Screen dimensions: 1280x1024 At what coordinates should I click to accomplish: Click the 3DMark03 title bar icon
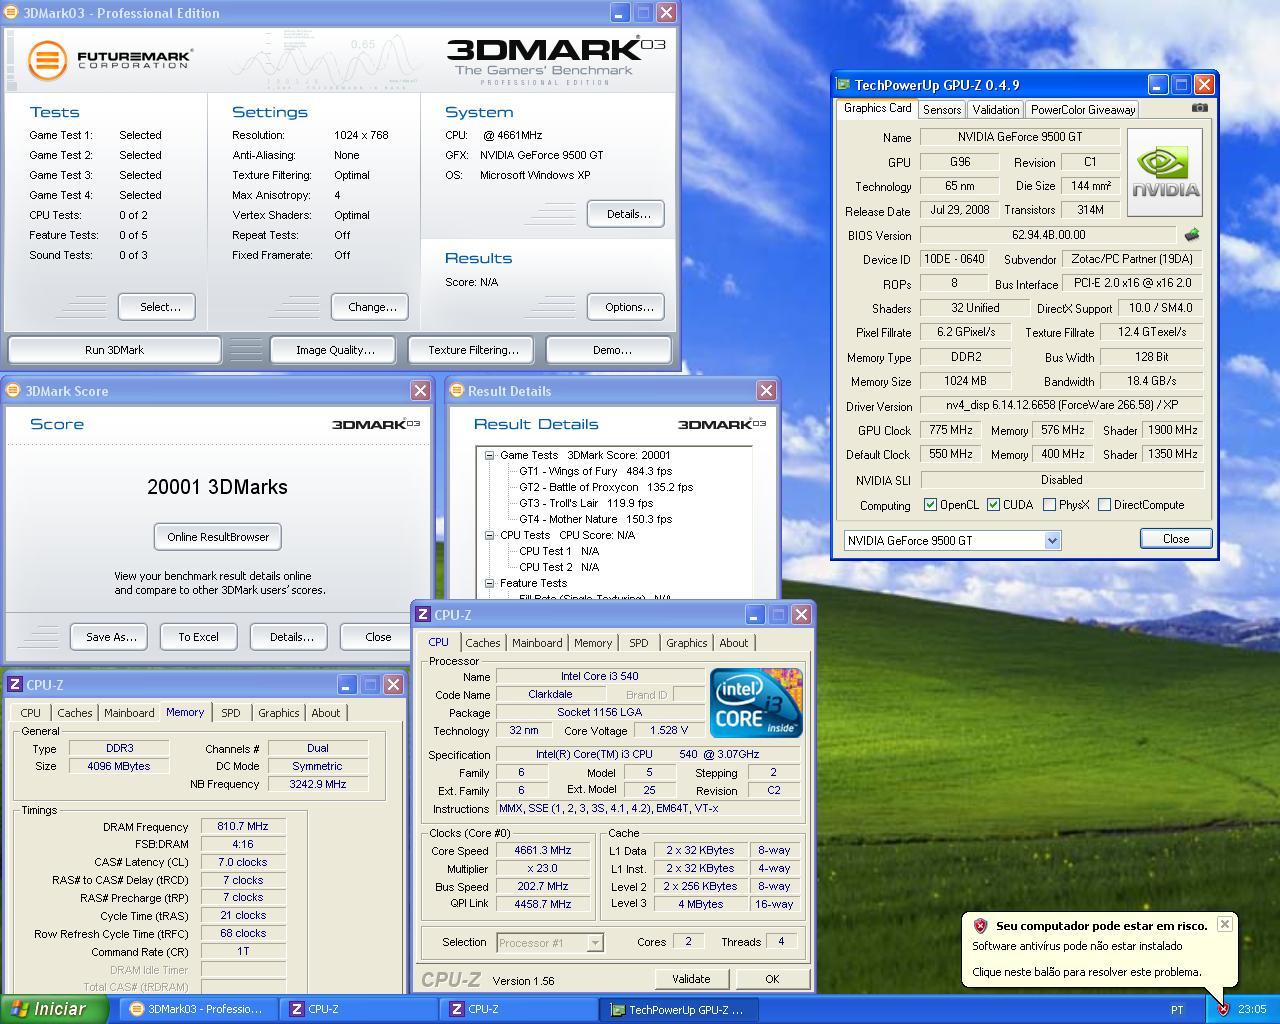point(12,13)
